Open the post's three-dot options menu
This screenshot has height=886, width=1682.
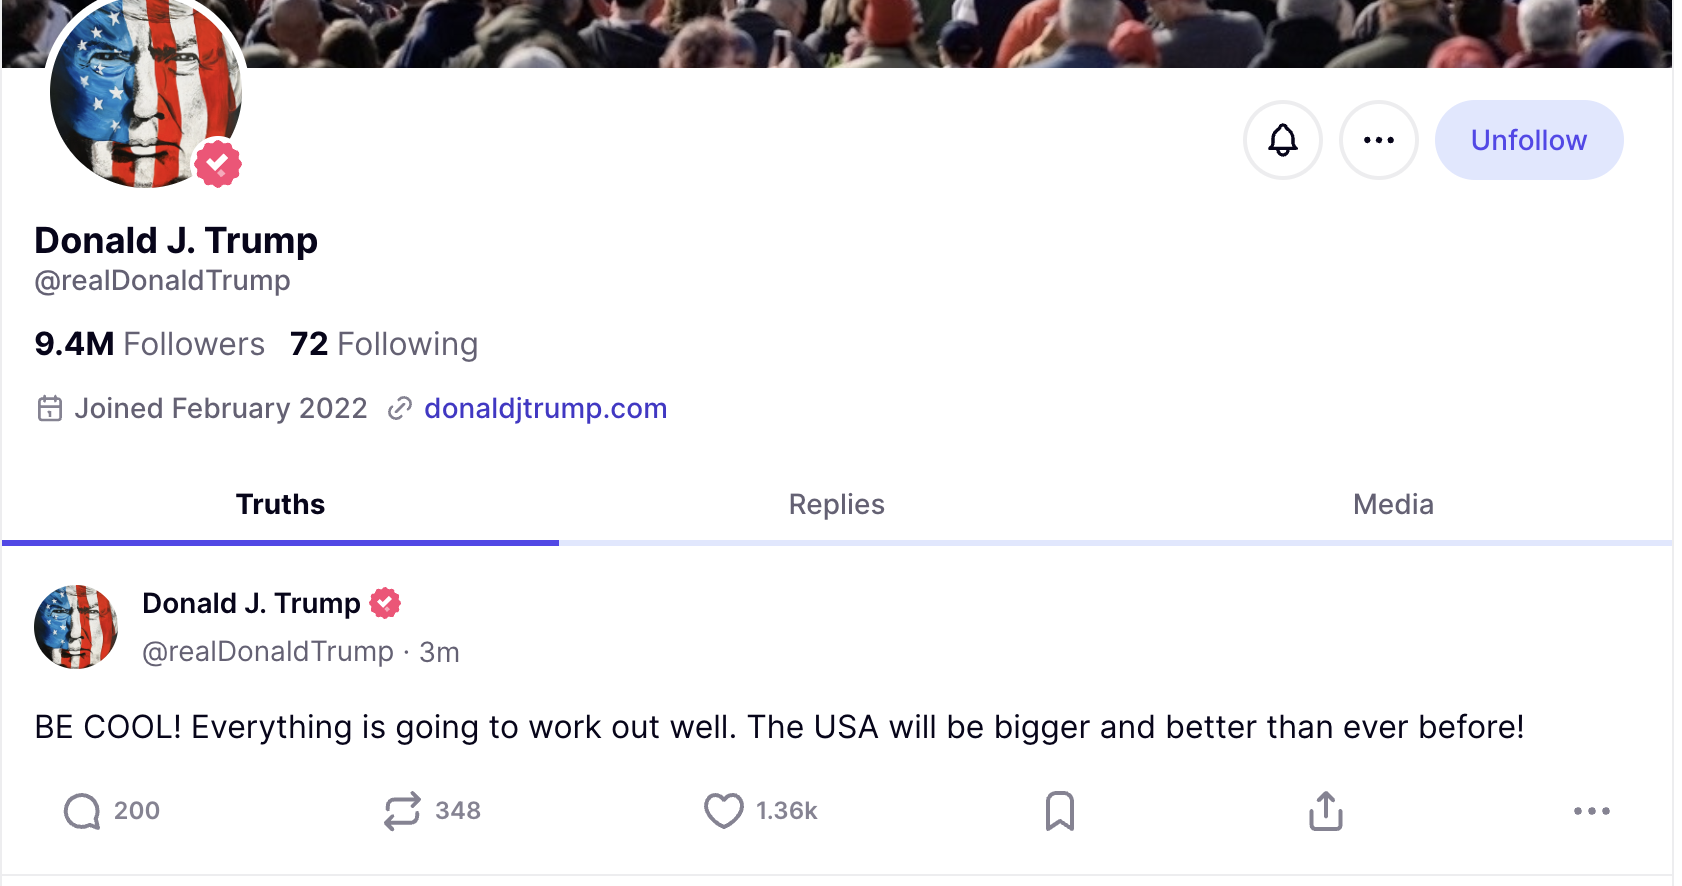pyautogui.click(x=1591, y=811)
